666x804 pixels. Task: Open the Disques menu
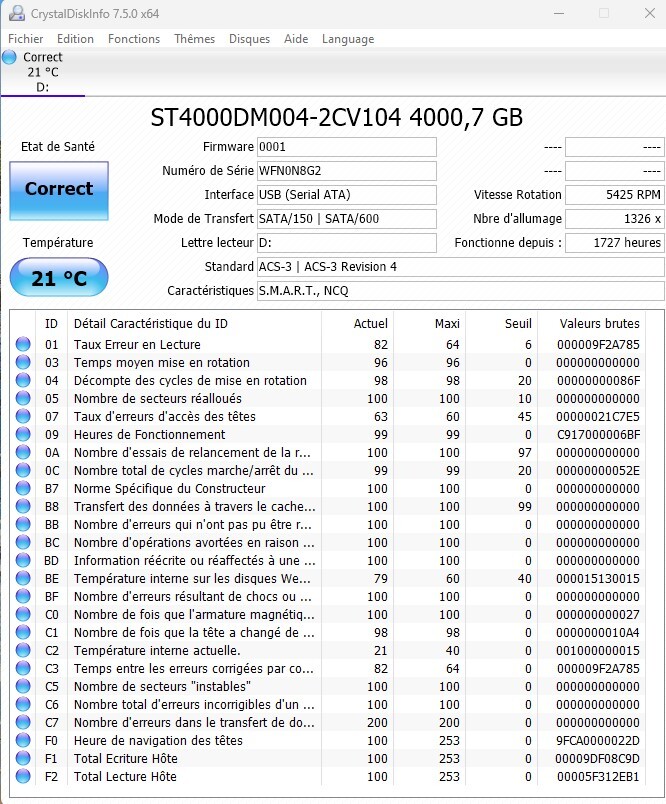click(249, 39)
